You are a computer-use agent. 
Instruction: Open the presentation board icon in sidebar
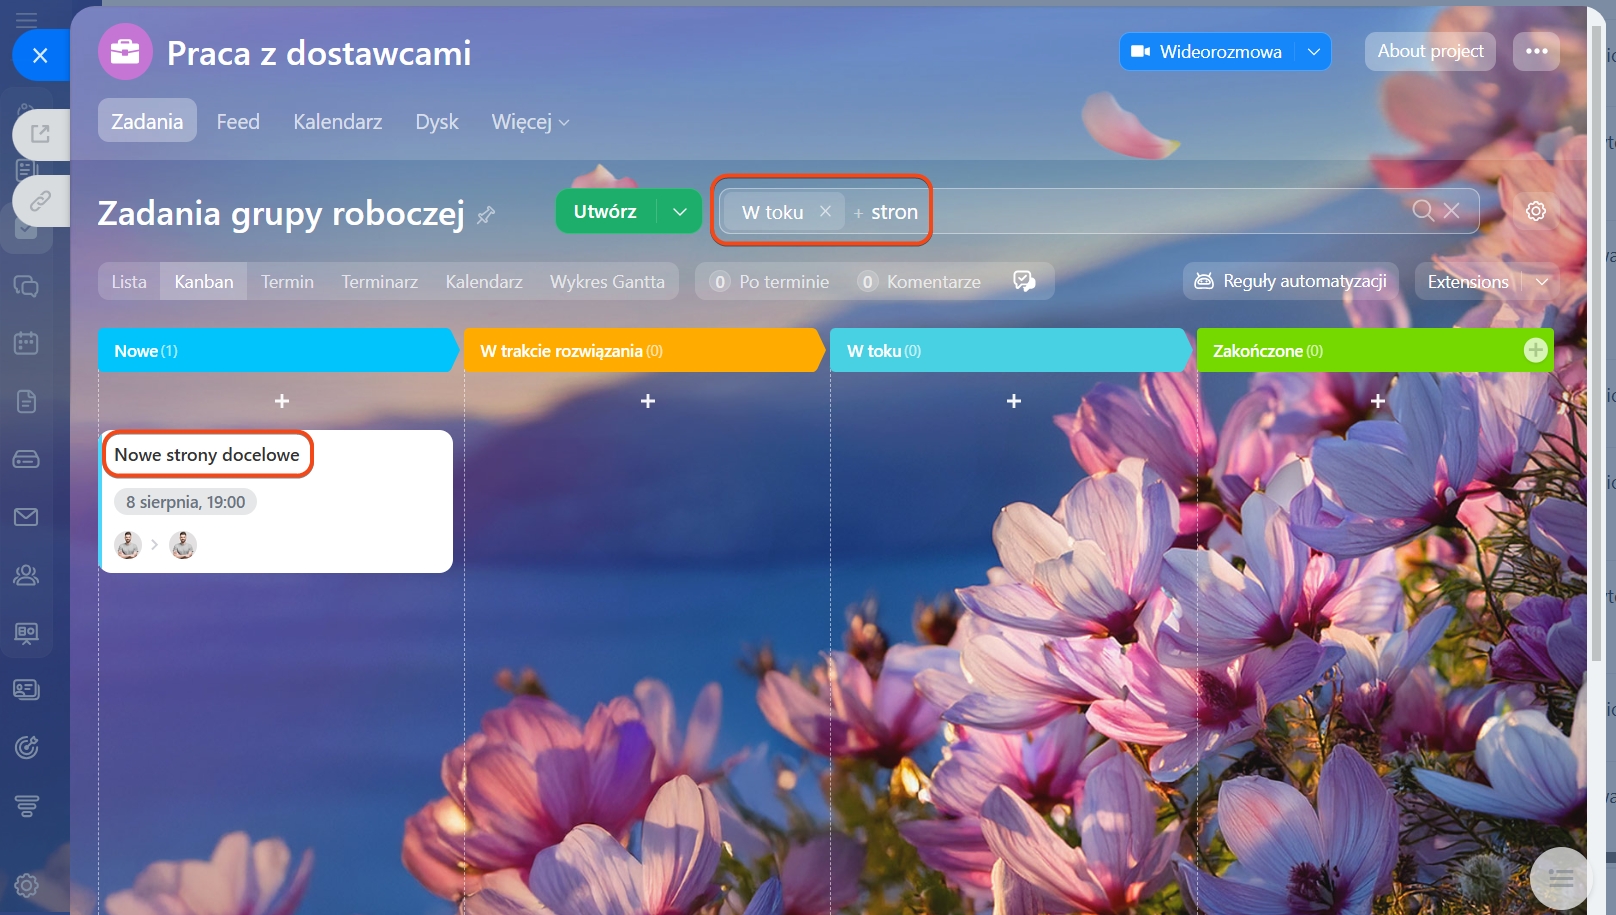tap(26, 633)
